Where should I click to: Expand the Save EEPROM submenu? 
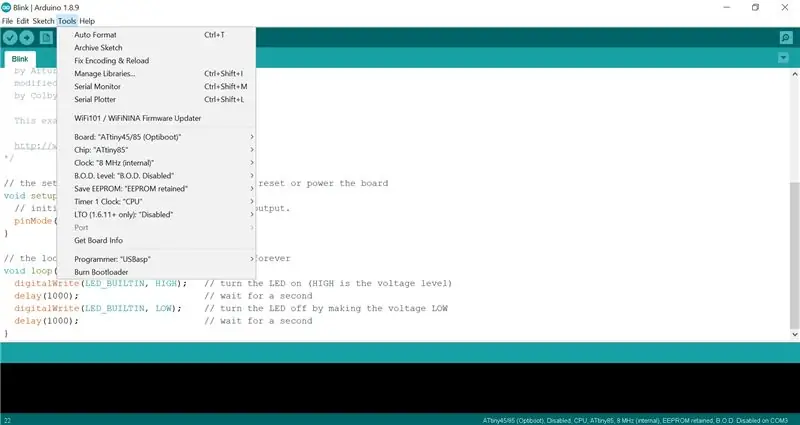[x=156, y=188]
